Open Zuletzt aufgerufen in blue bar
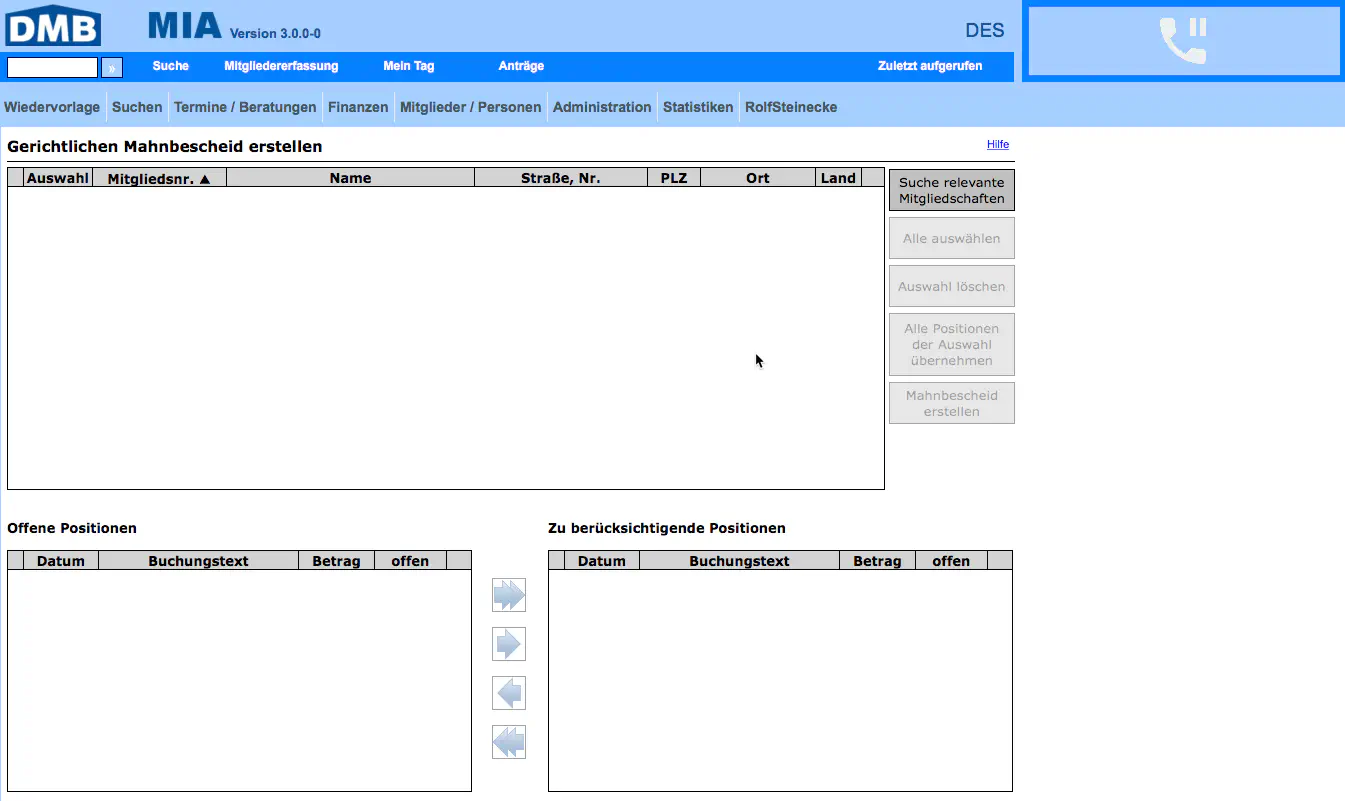The width and height of the screenshot is (1345, 801). pos(930,66)
